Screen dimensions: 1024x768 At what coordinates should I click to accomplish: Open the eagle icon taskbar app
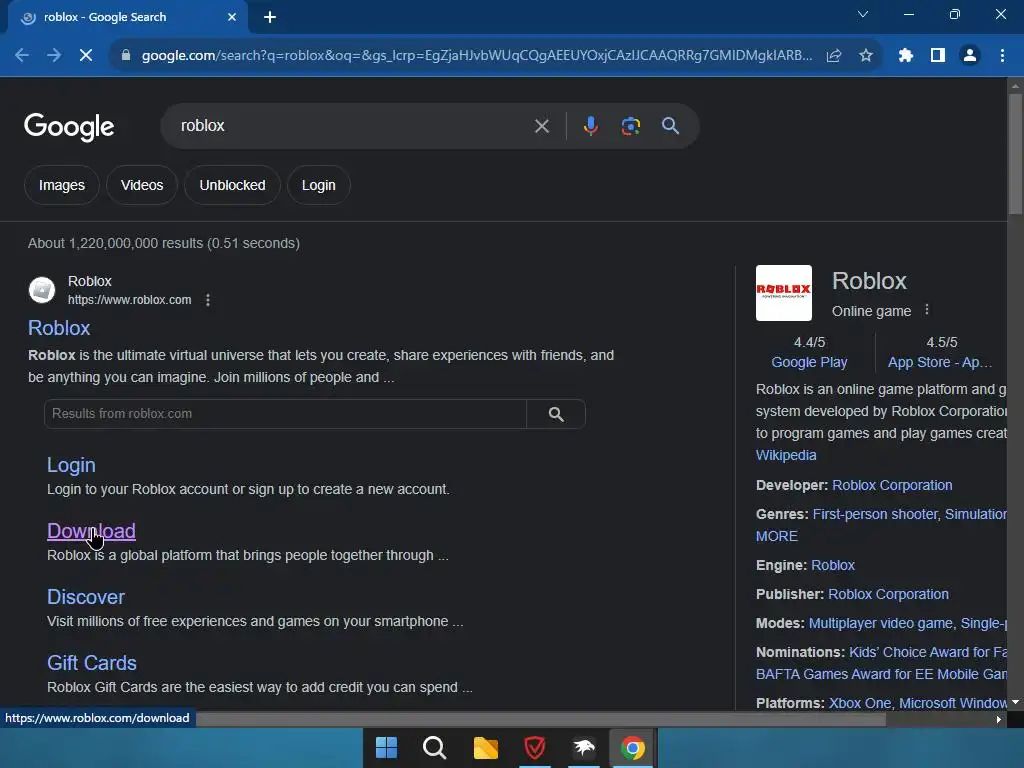[584, 747]
